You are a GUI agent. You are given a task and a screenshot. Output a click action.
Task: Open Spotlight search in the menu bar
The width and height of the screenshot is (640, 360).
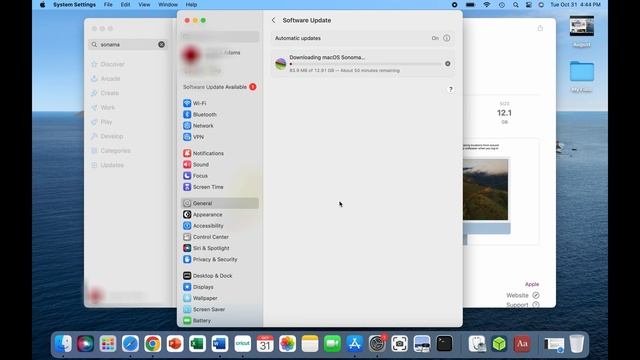tap(516, 5)
